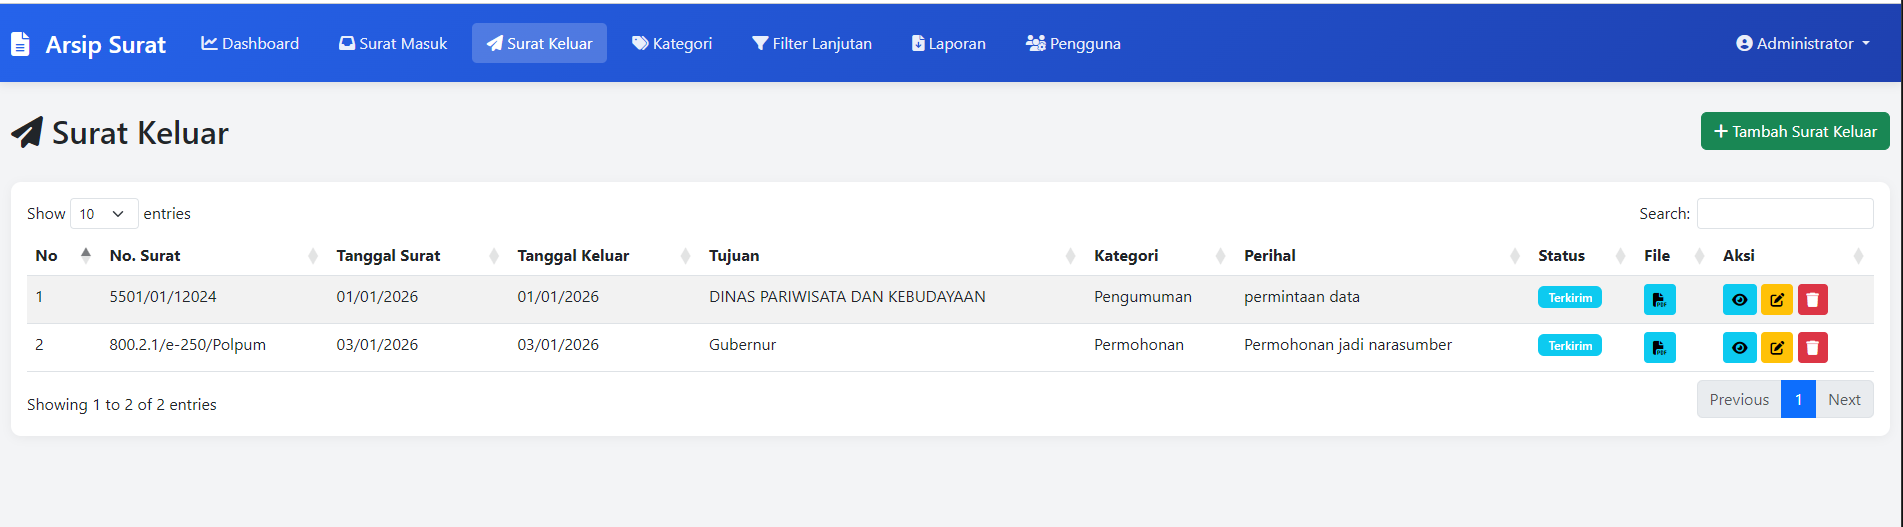Sort table by No column

coord(63,255)
